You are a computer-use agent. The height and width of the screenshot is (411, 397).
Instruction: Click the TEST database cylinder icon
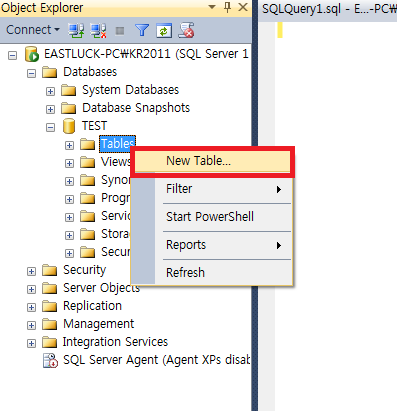(x=69, y=126)
